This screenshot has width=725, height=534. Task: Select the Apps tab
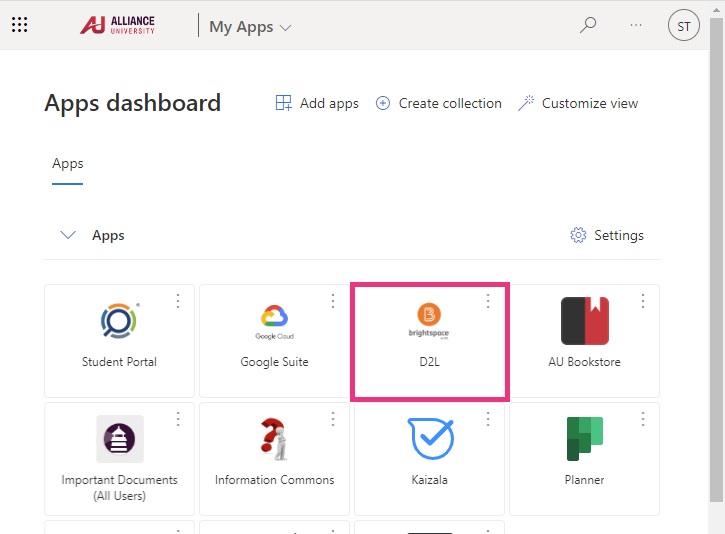(68, 164)
